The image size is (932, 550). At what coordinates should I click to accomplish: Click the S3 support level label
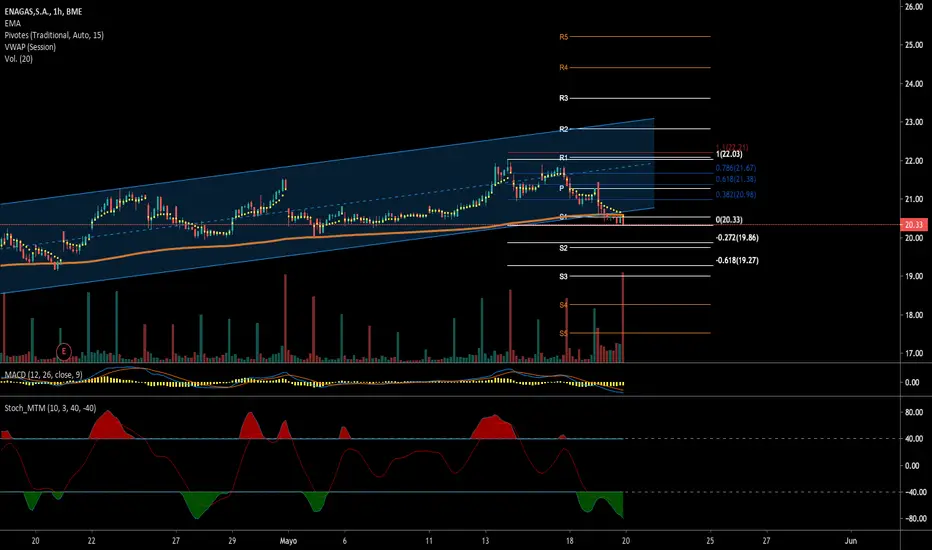point(563,276)
